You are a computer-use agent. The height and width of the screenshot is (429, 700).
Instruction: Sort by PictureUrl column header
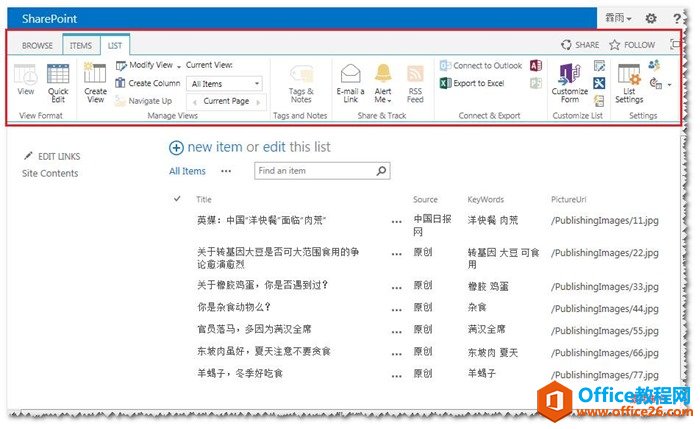[568, 199]
